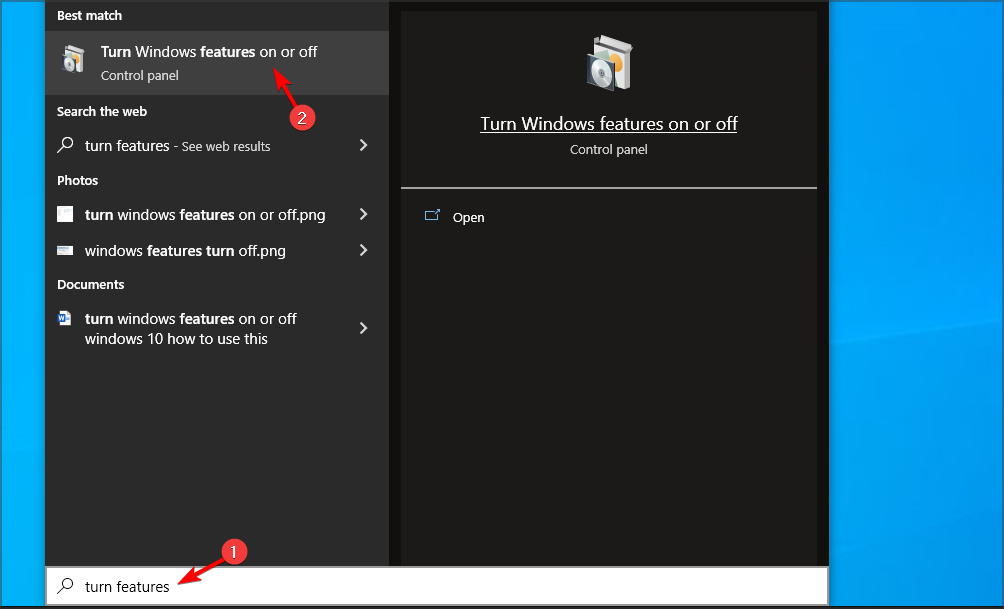
Task: Click the thumbnail icon for 'windows features turn off.png'
Action: tap(66, 250)
